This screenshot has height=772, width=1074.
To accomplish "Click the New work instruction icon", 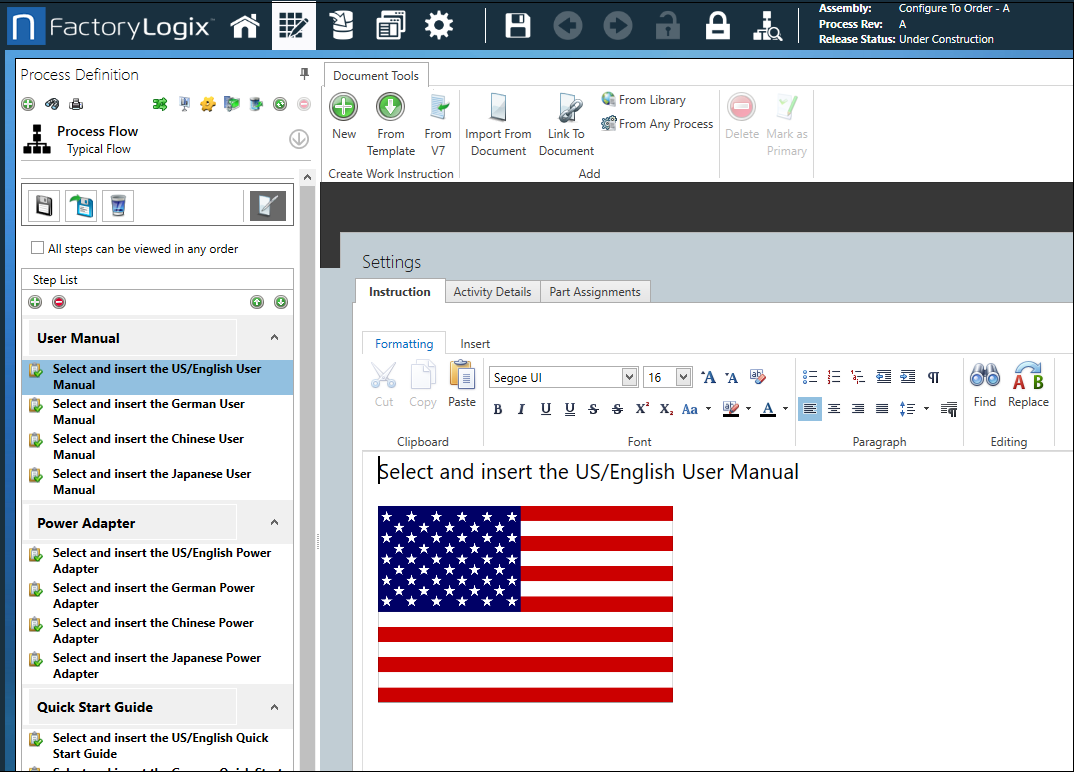I will click(x=344, y=107).
